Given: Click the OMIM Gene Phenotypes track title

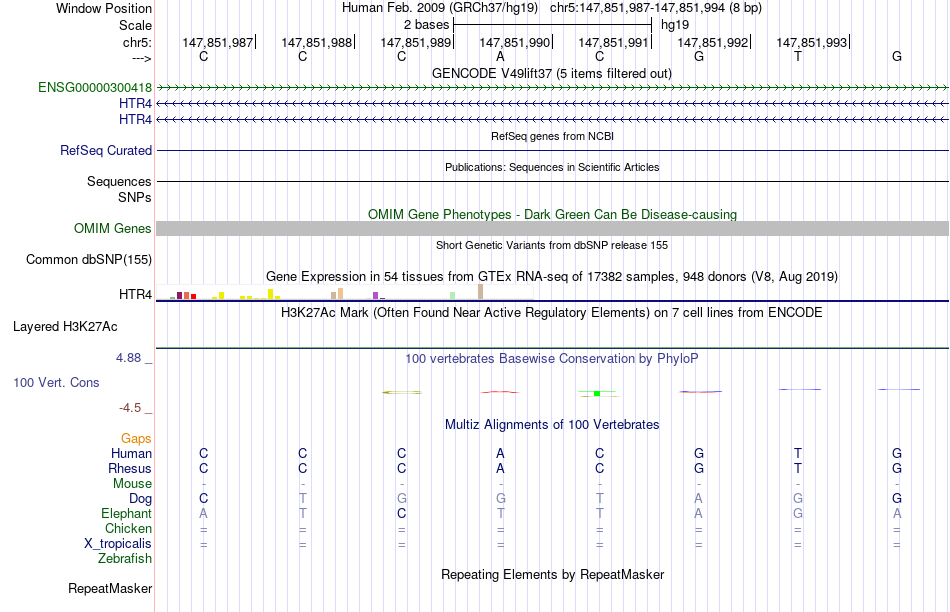Looking at the screenshot, I should pos(552,215).
